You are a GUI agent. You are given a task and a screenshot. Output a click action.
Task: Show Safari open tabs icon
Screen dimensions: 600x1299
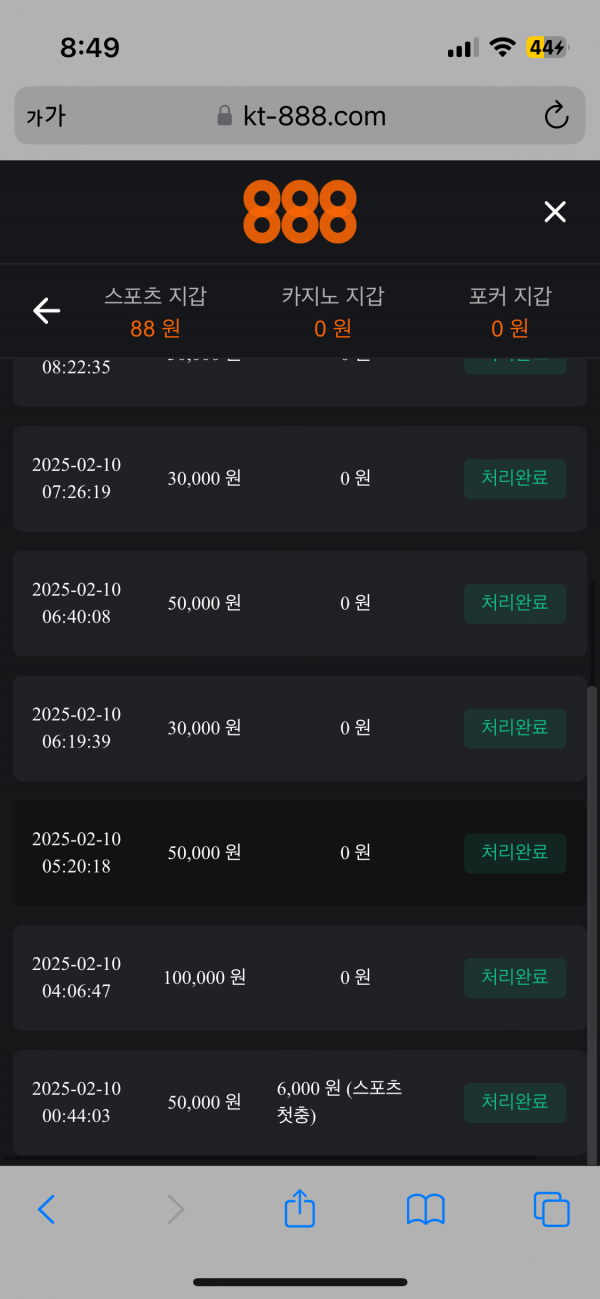[x=551, y=1209]
